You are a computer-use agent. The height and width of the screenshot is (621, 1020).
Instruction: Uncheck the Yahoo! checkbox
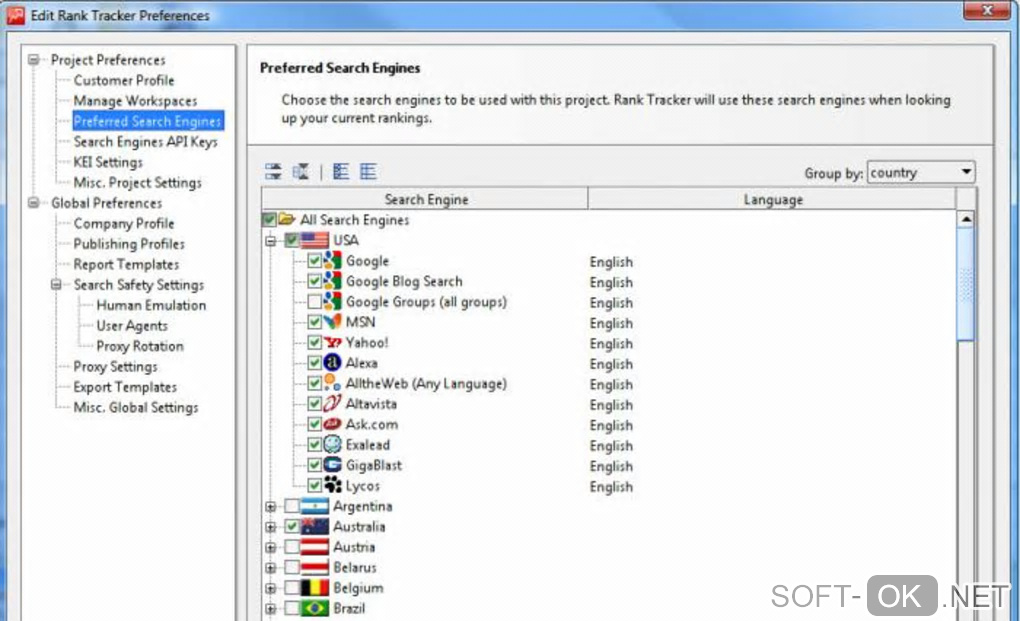point(314,343)
